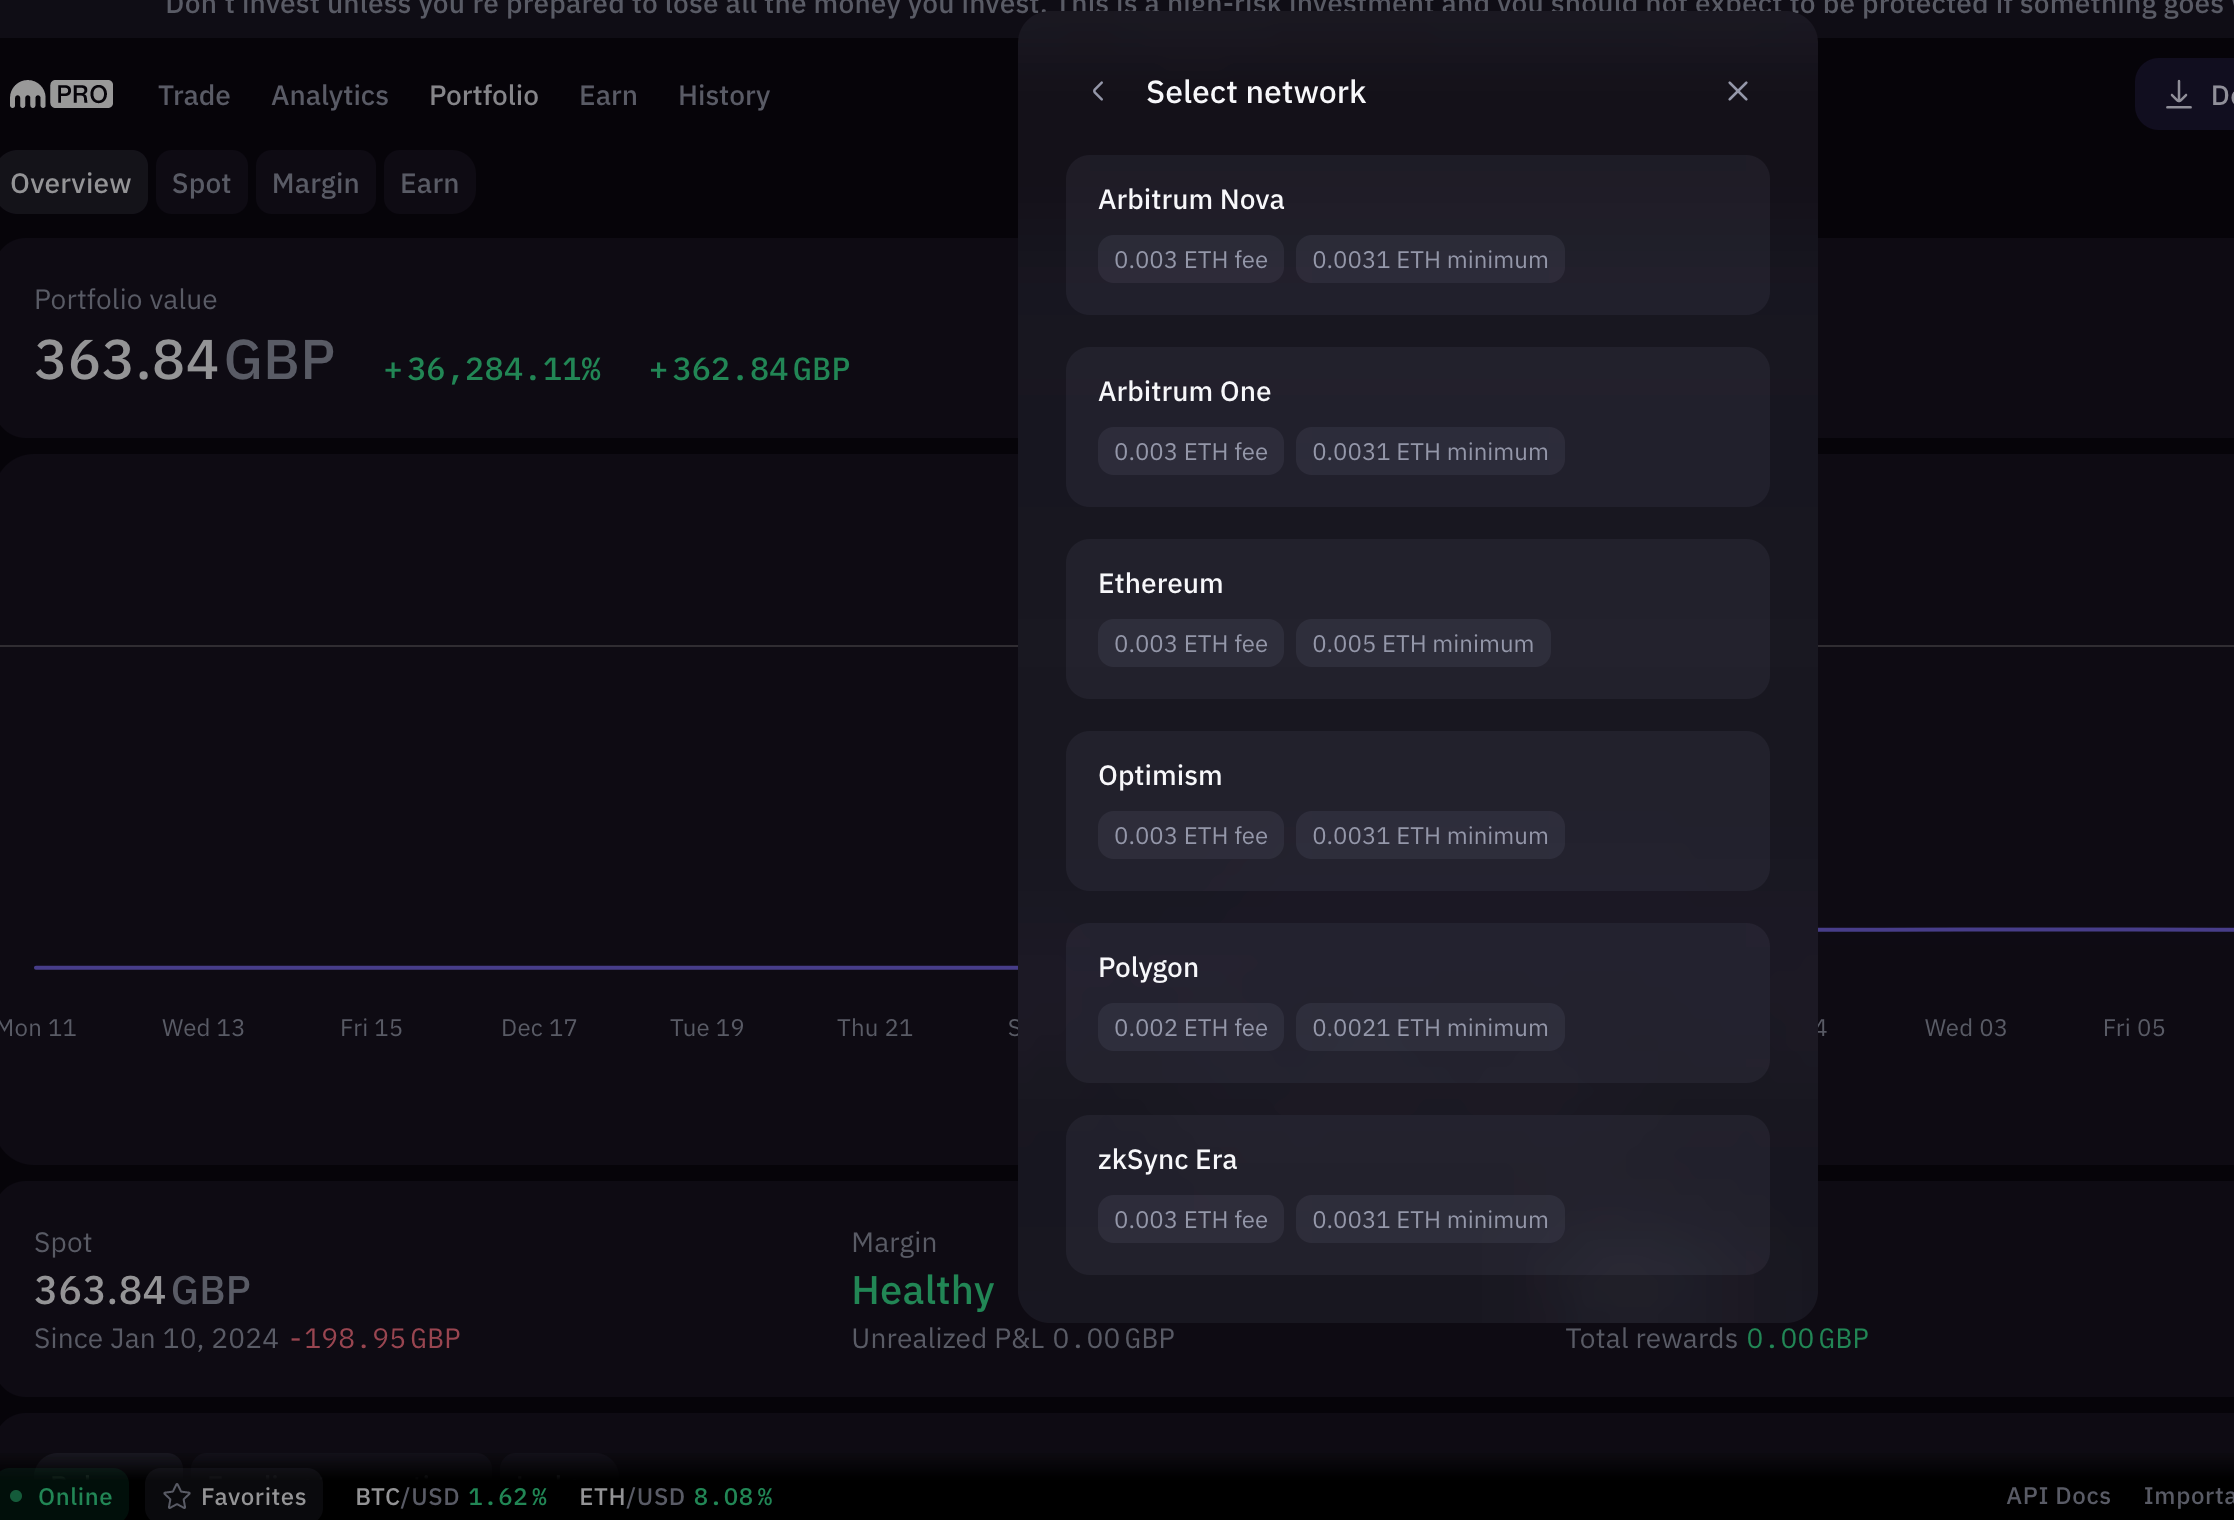This screenshot has height=1520, width=2234.
Task: Choose the Ethereum network
Action: [1417, 619]
